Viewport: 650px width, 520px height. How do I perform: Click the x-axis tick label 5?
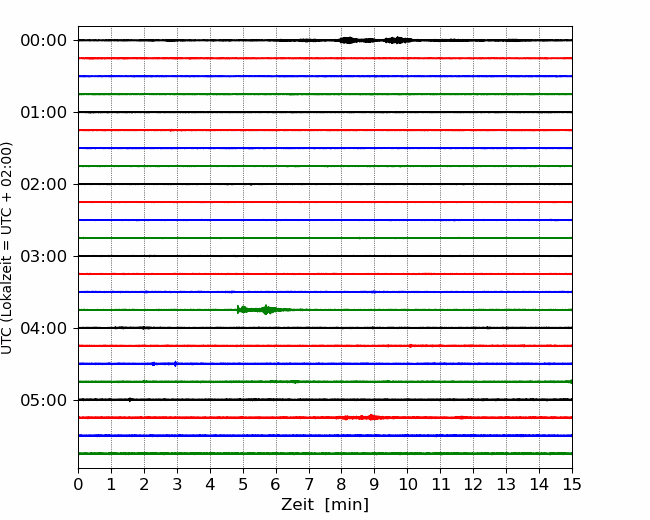coord(243,484)
